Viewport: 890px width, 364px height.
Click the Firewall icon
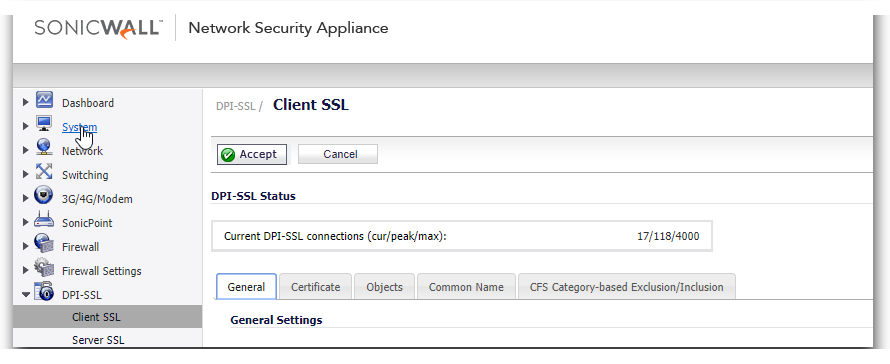coord(44,244)
